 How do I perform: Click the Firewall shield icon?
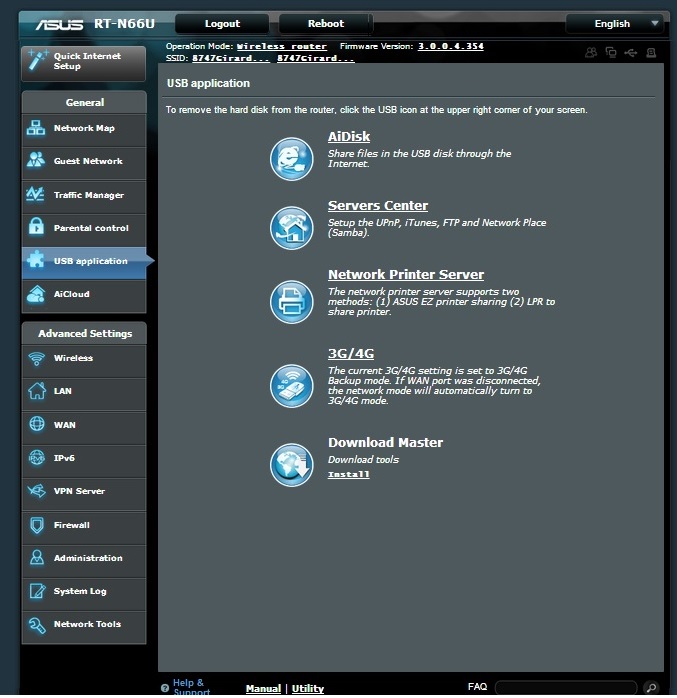(36, 525)
